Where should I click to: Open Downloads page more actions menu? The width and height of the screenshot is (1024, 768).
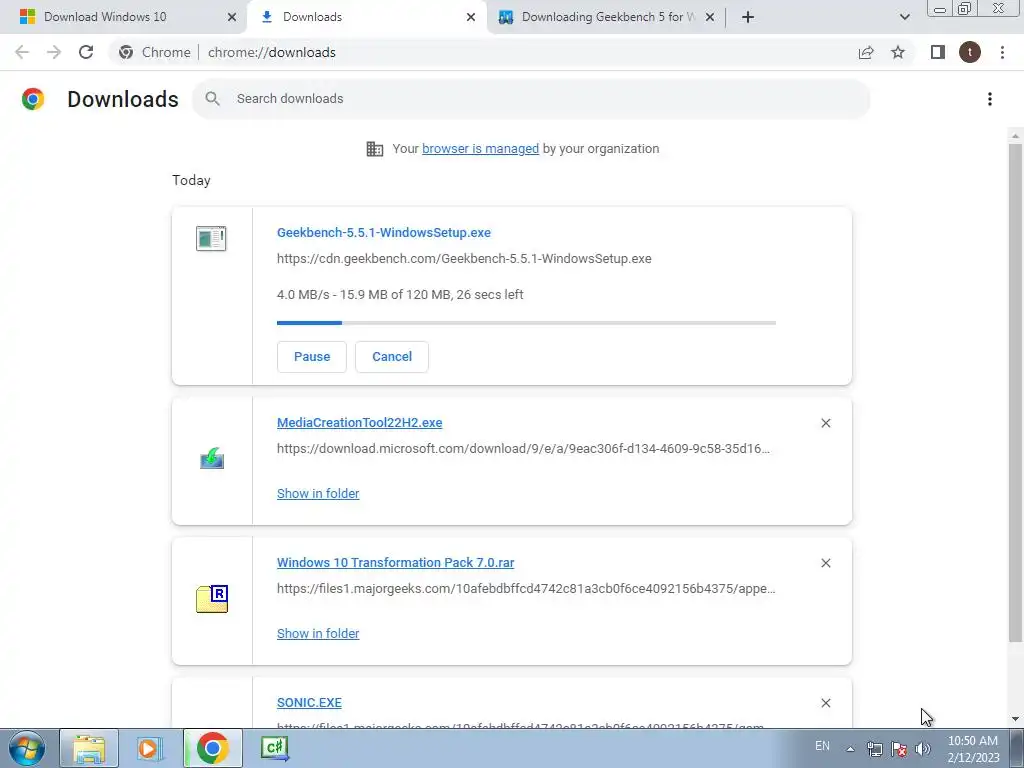[x=990, y=99]
